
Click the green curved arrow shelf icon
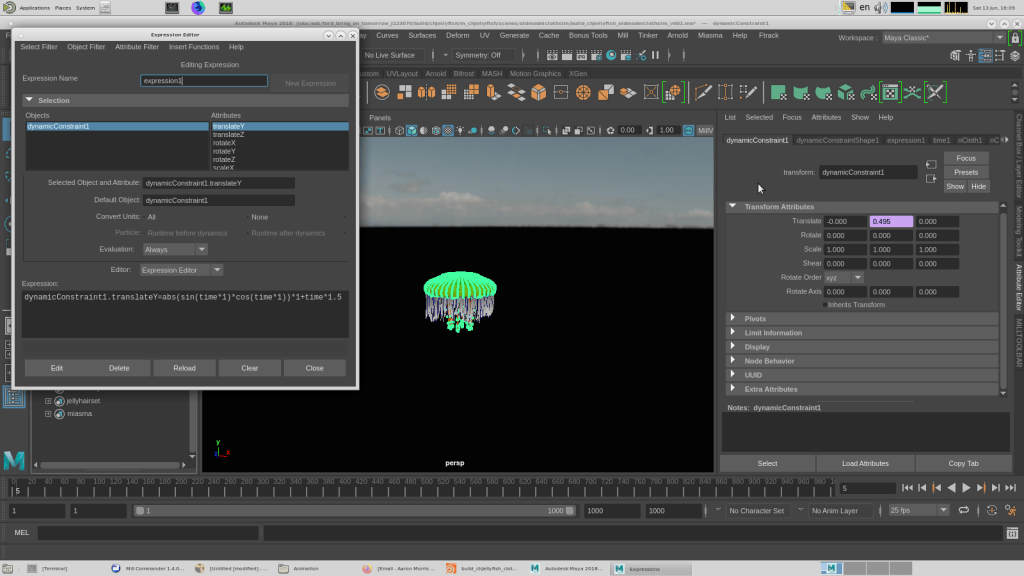tap(868, 93)
